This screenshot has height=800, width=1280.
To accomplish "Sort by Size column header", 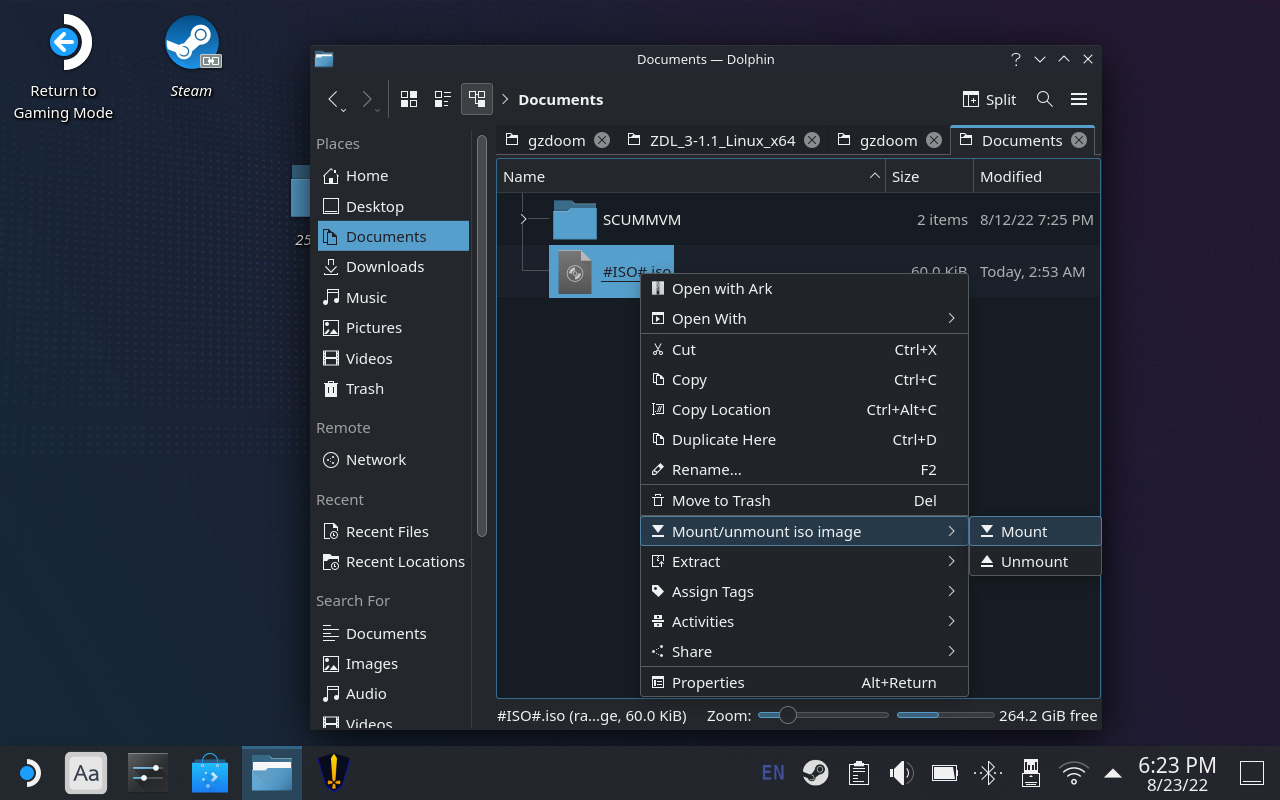I will point(930,177).
